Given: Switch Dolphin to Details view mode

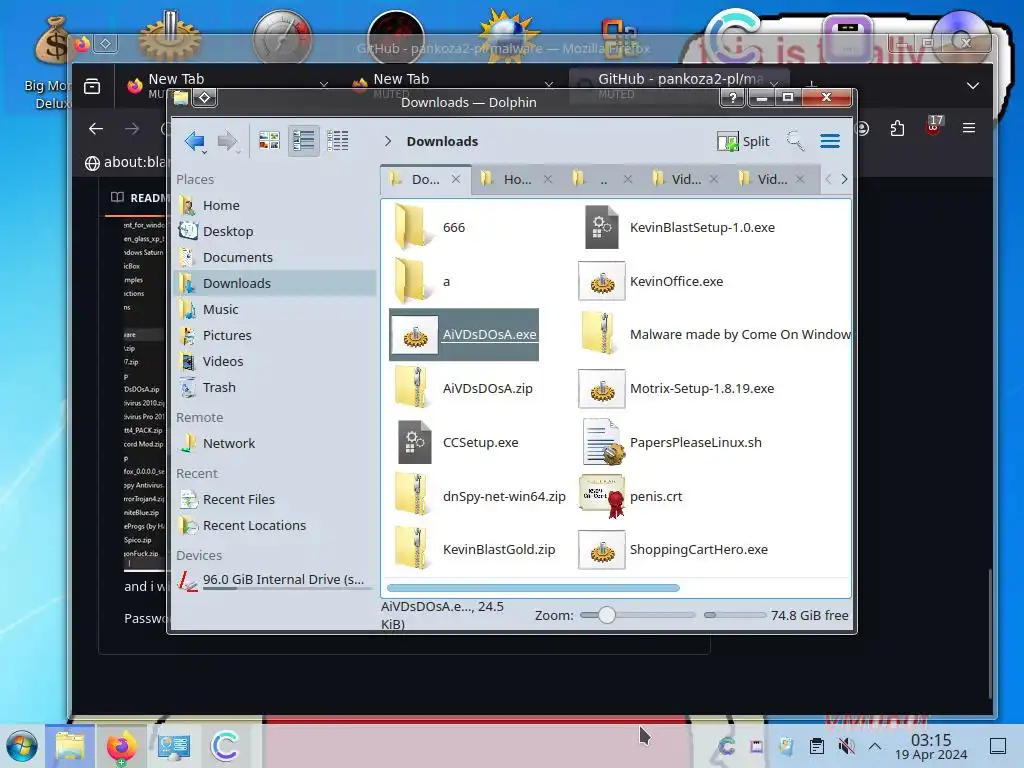Looking at the screenshot, I should tap(338, 140).
